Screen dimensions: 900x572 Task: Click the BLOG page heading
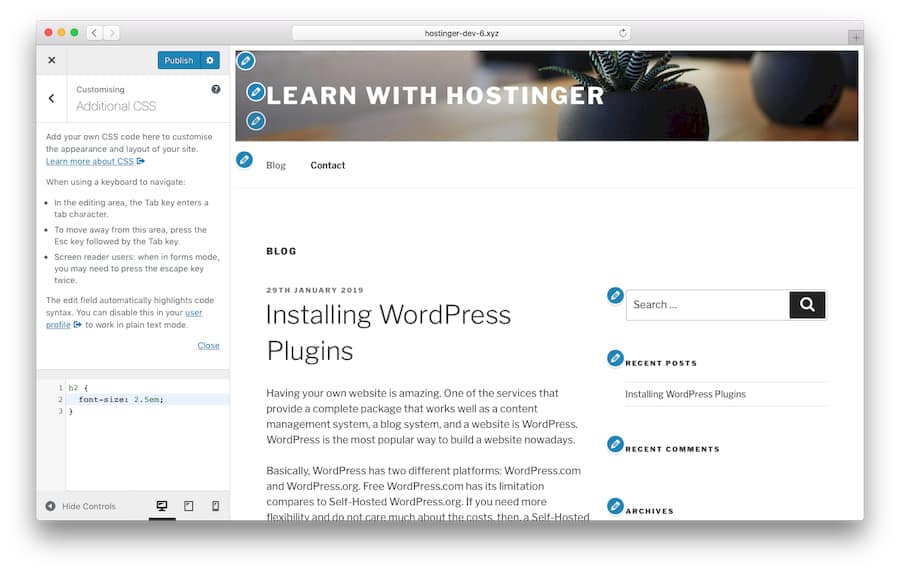281,251
